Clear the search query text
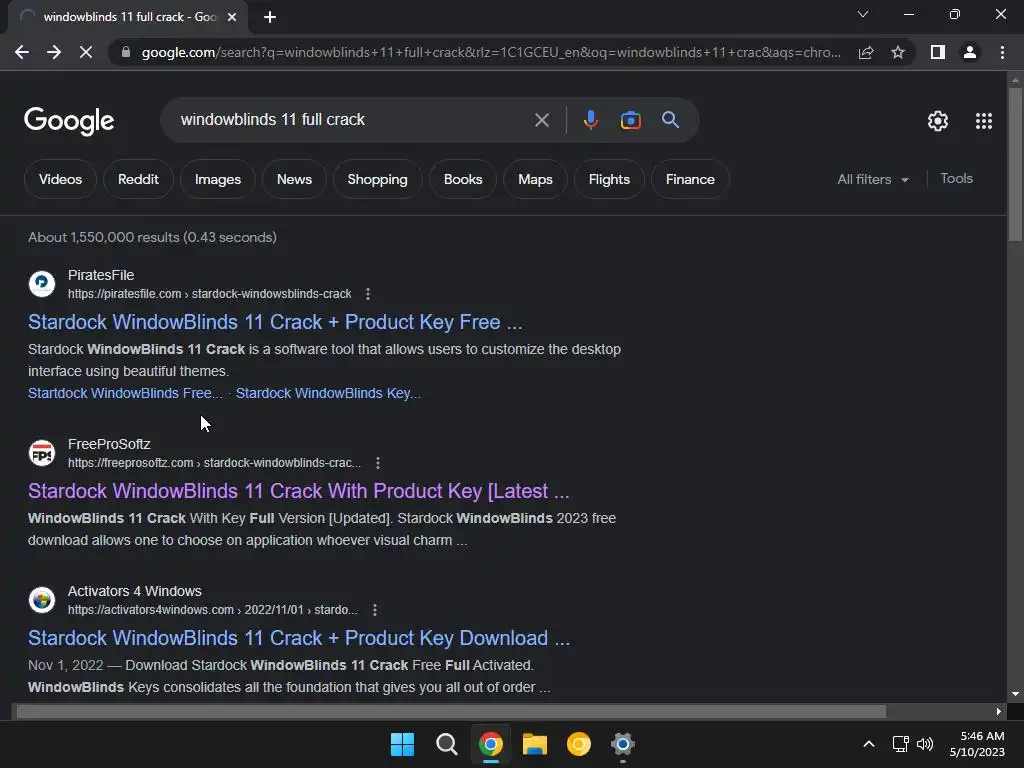The image size is (1024, 768). click(541, 120)
